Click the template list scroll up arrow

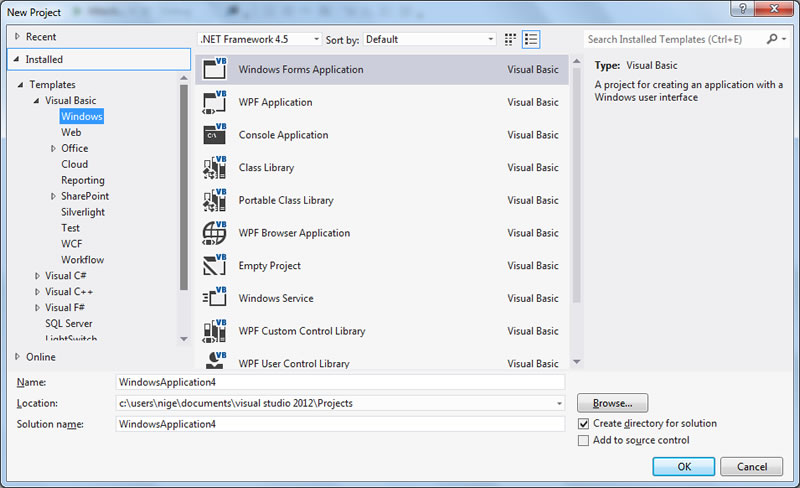pyautogui.click(x=577, y=61)
